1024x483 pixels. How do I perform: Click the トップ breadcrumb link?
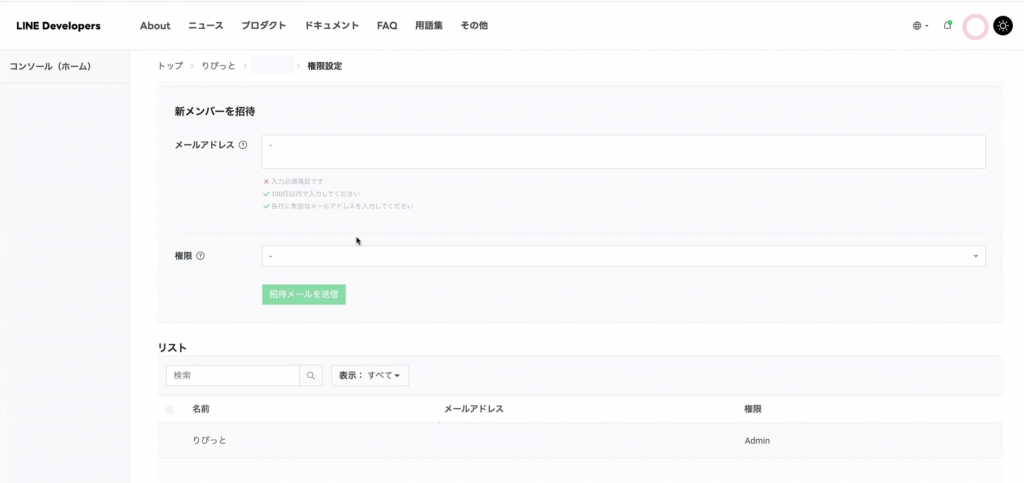(170, 66)
